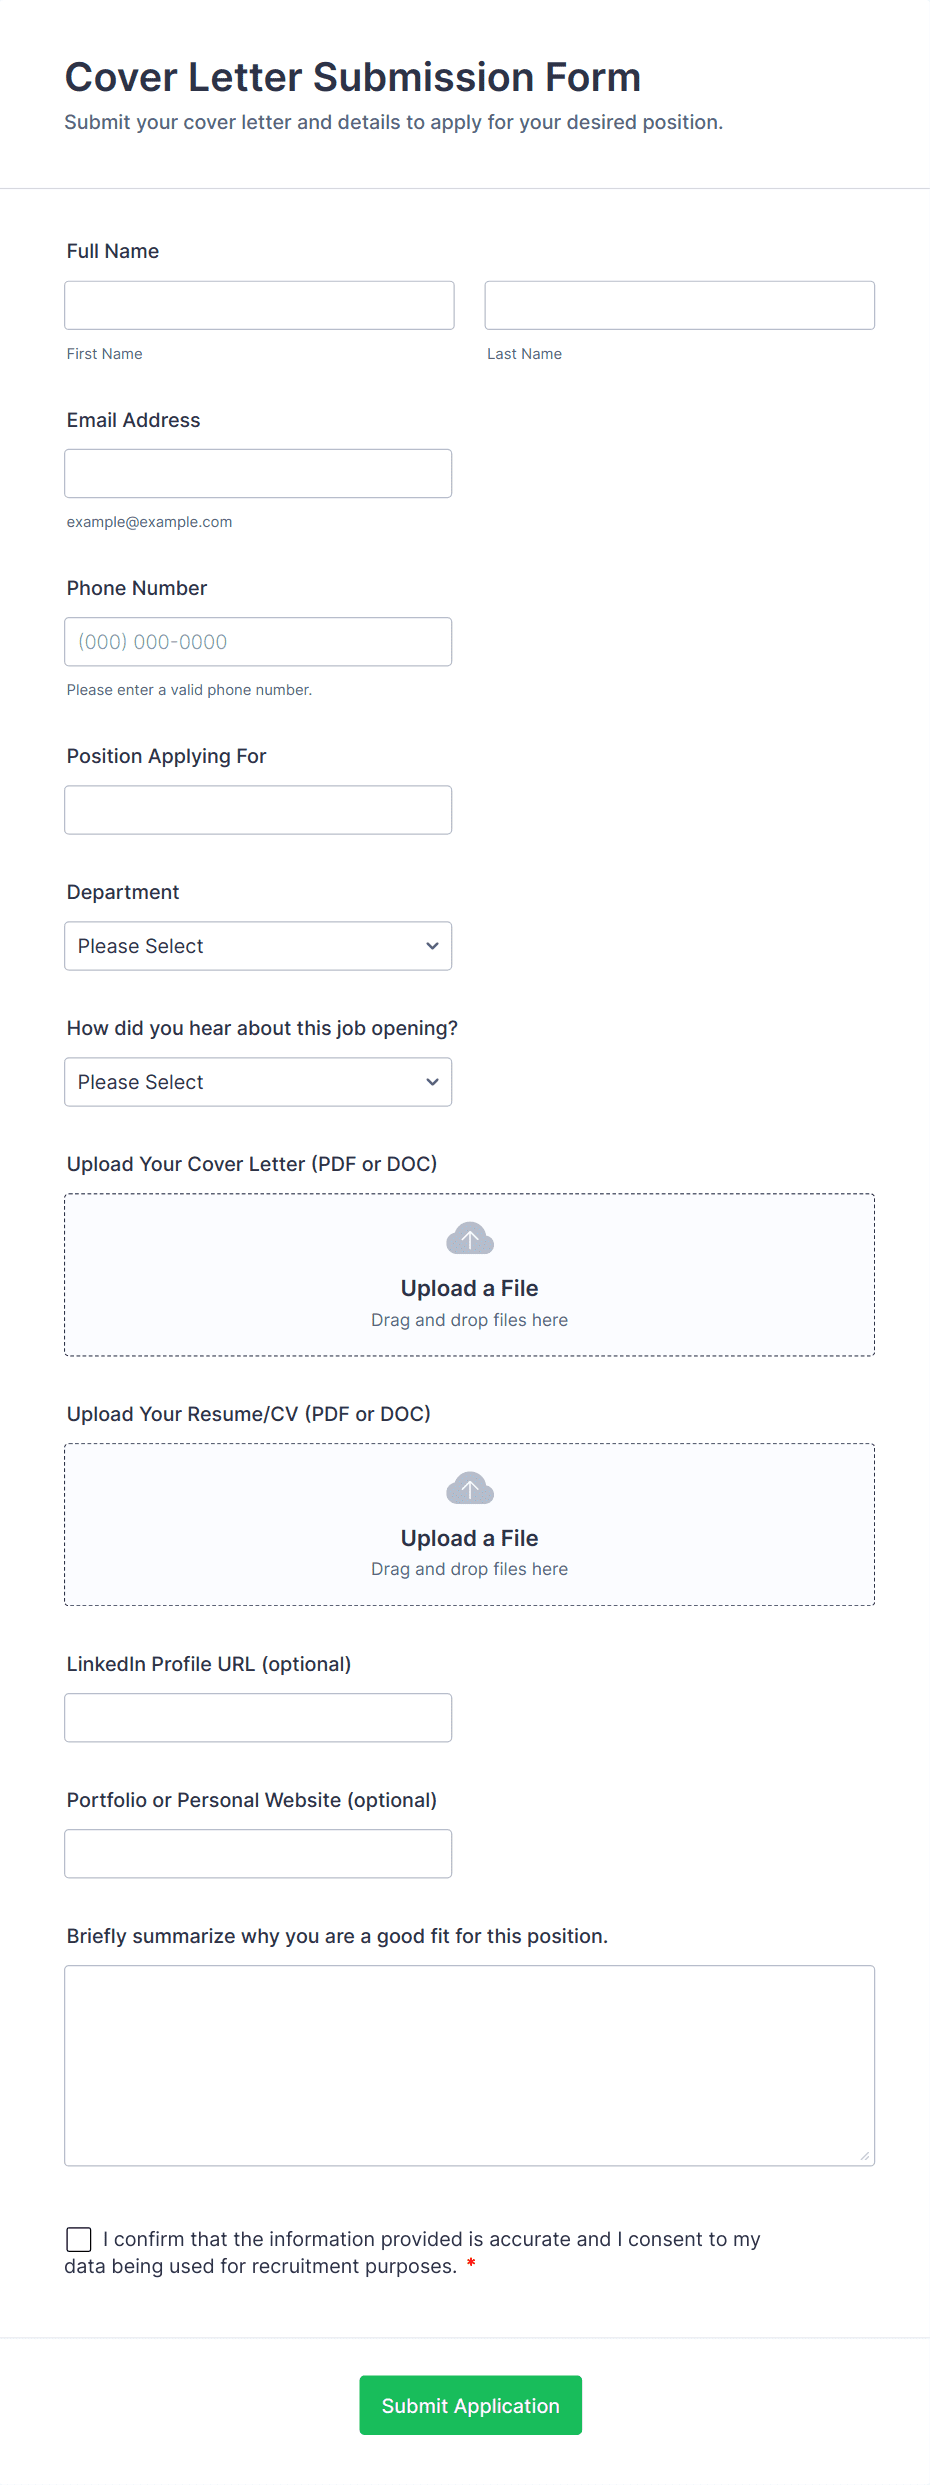
Task: Check the recruitment consent confirmation checkbox
Action: point(79,2239)
